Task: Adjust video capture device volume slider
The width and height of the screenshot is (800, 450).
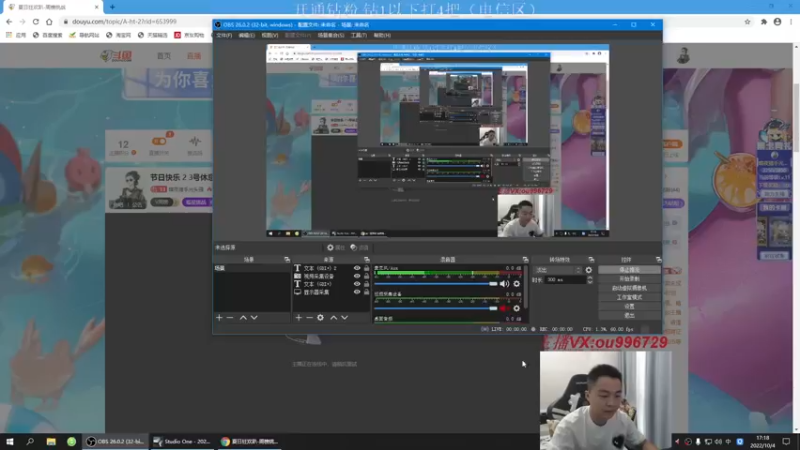Action: [436, 308]
